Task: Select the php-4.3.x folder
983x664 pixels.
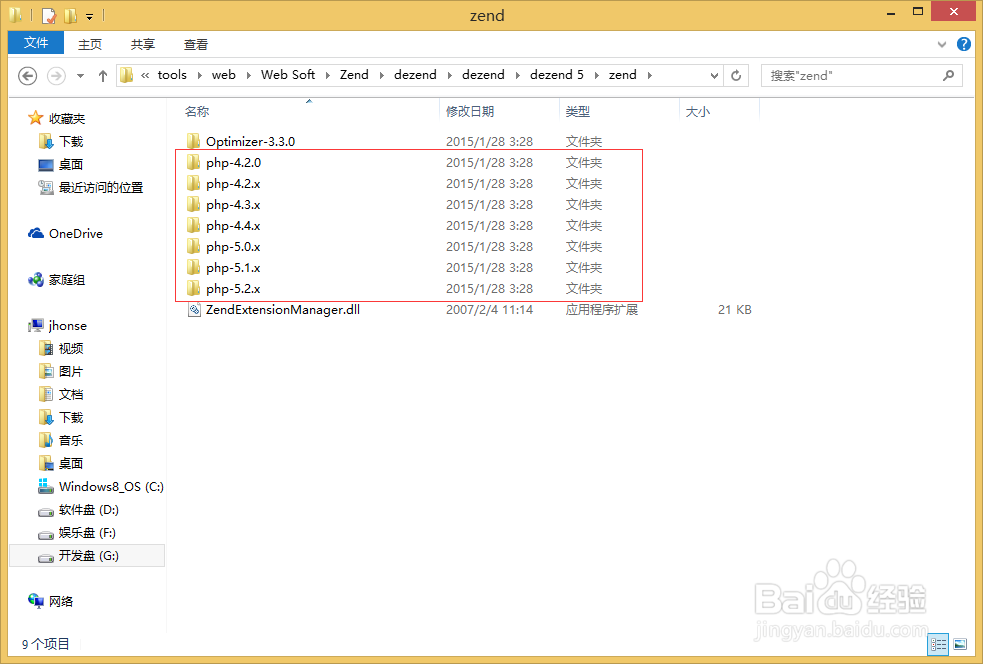Action: coord(233,205)
